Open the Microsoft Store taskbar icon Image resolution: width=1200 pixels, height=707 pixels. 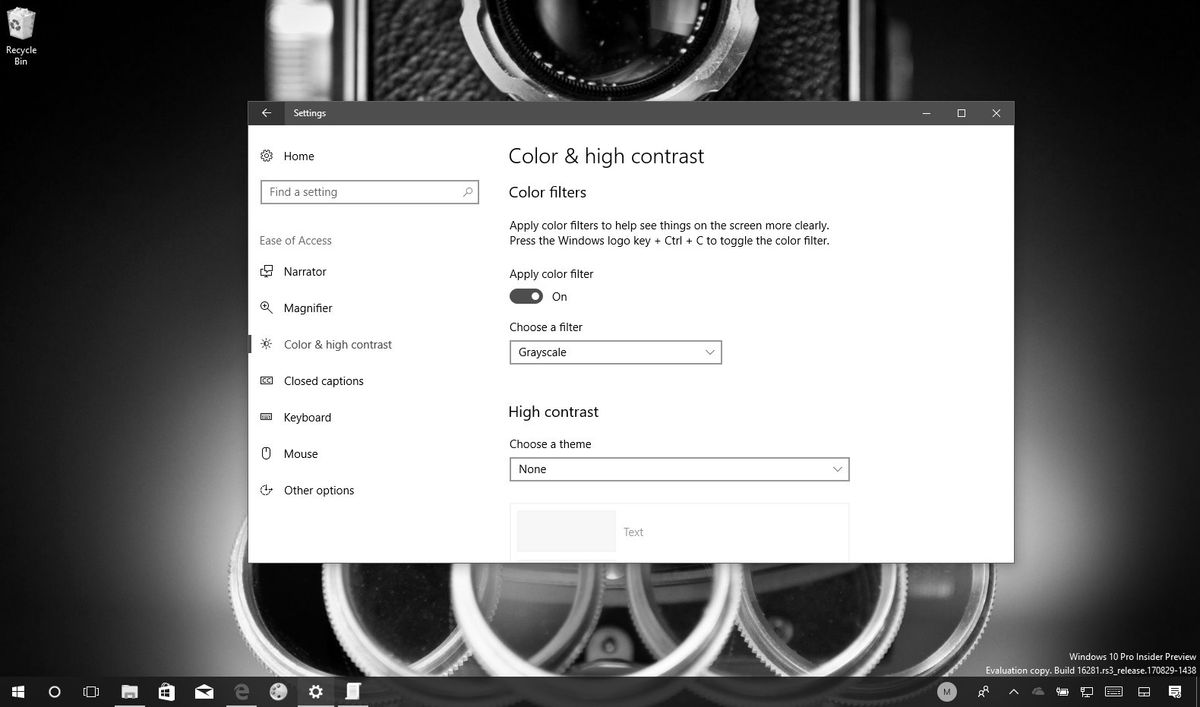pos(166,691)
